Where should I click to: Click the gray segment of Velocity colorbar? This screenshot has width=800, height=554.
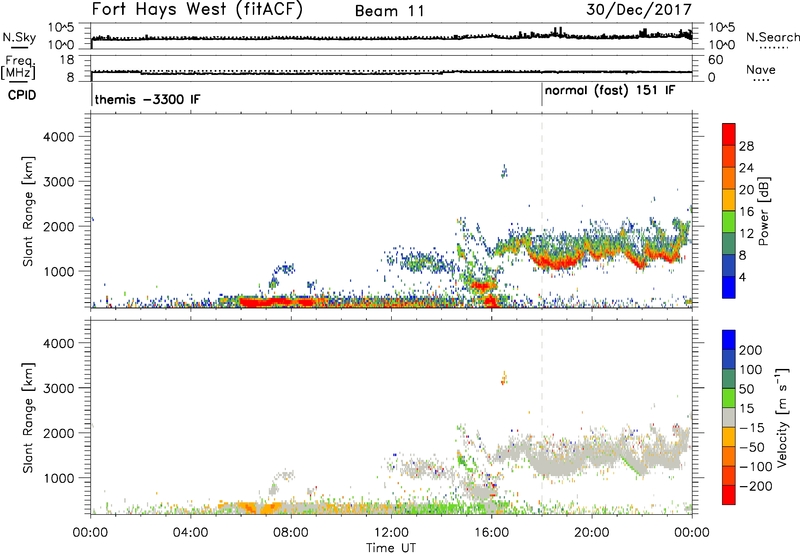(729, 418)
